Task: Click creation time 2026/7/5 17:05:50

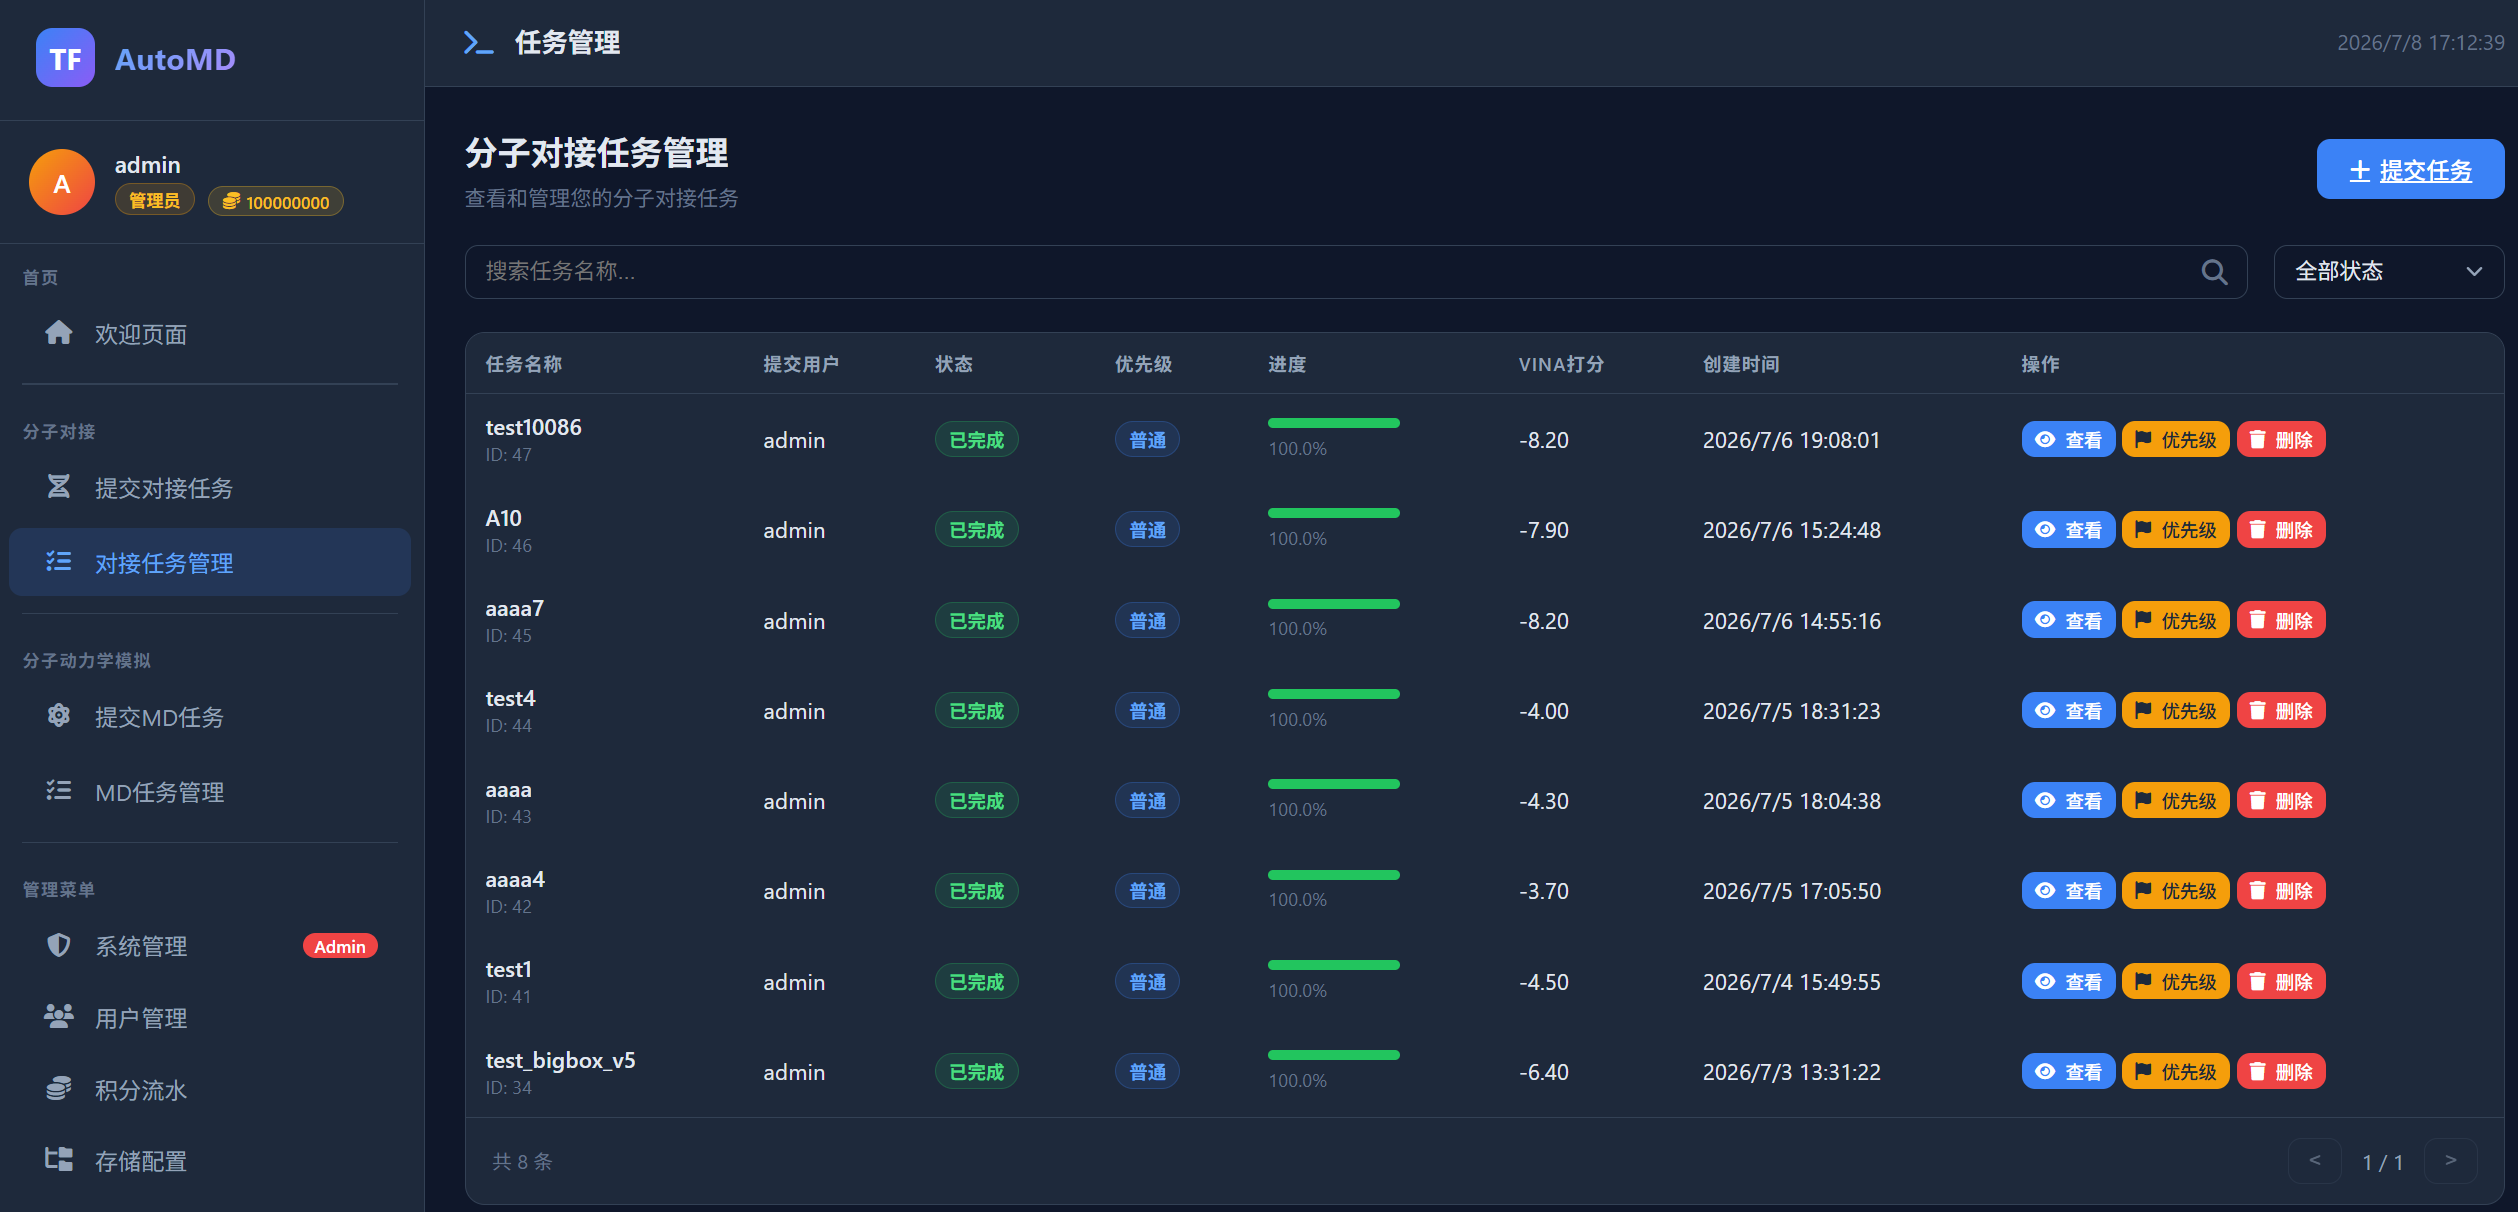Action: pyautogui.click(x=1791, y=891)
